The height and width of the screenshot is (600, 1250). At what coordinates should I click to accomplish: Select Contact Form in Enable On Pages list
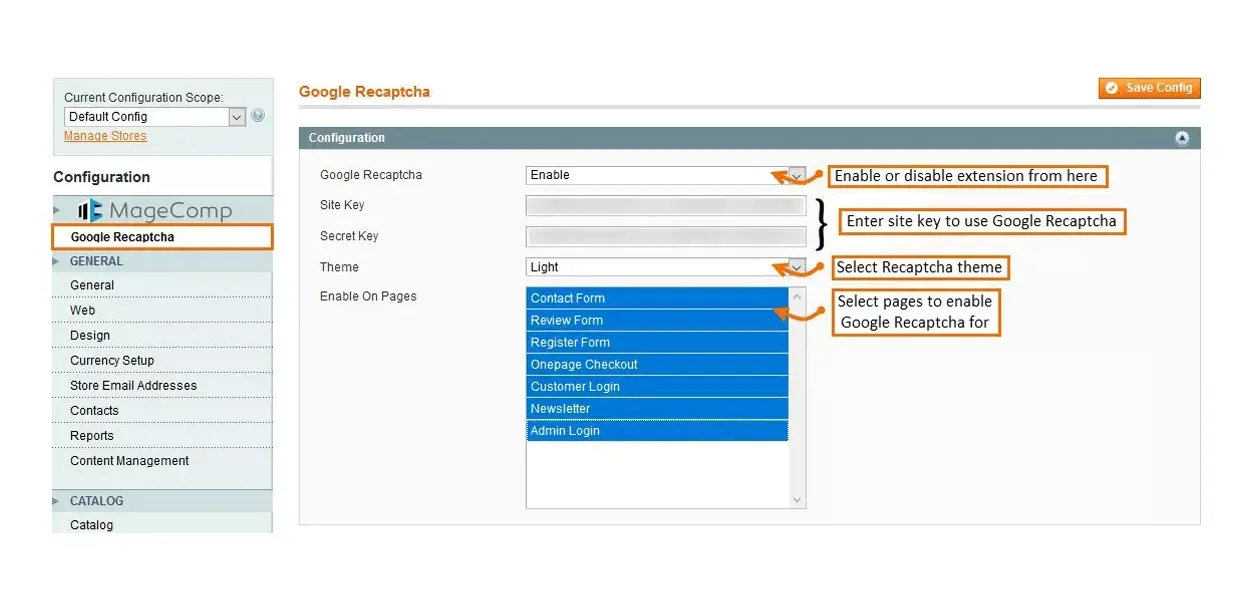657,298
